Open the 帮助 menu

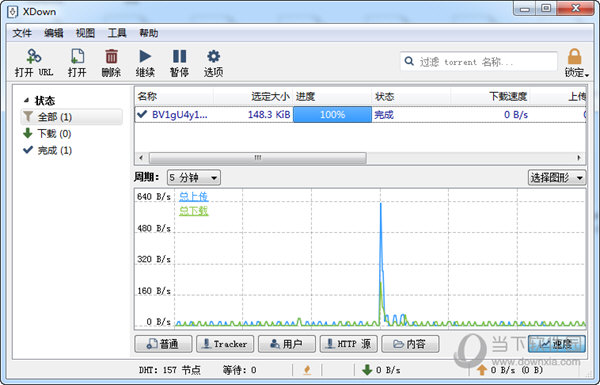148,33
